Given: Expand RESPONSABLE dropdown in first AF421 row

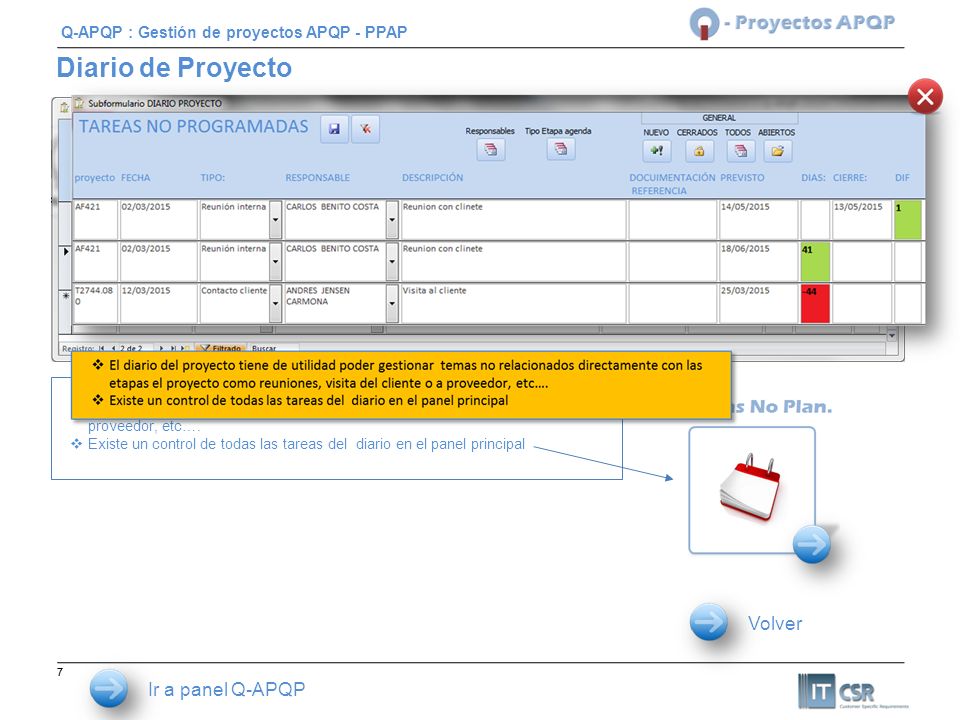Looking at the screenshot, I should click(392, 219).
